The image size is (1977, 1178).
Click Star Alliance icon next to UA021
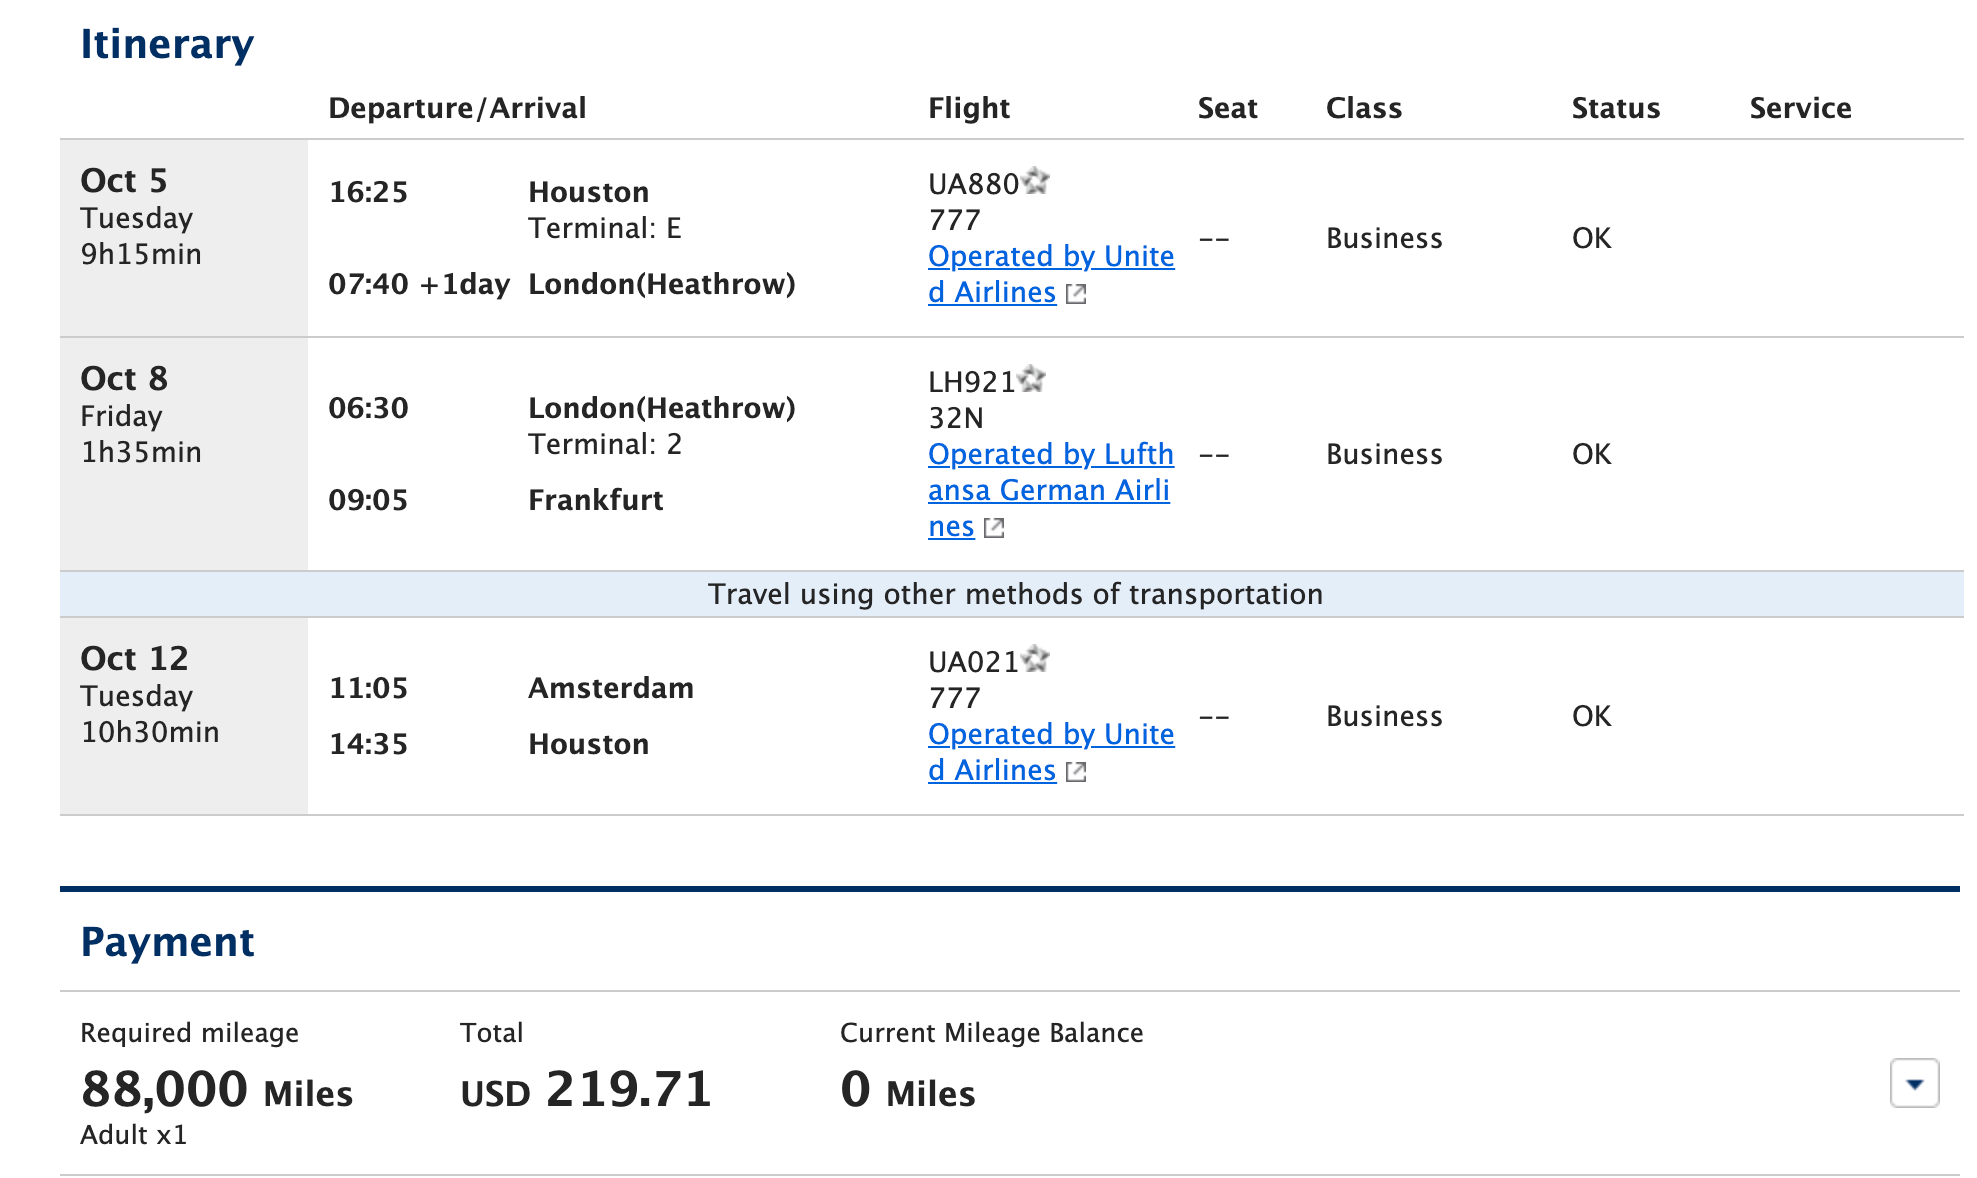(1036, 659)
